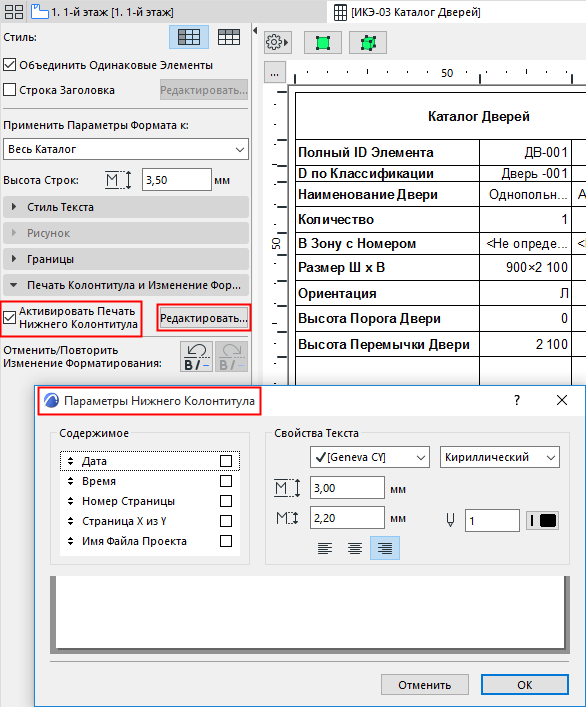Expand the Границы section

point(126,259)
